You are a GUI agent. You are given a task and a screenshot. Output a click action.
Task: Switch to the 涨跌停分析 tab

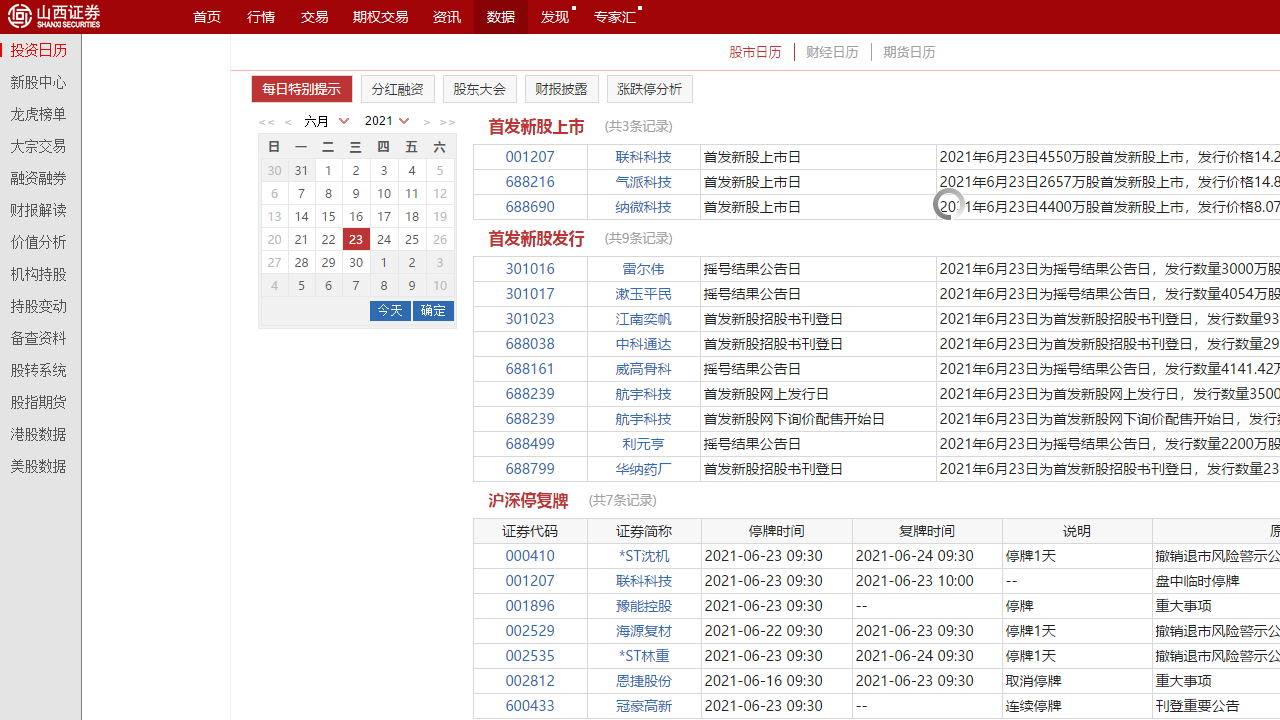(x=650, y=89)
